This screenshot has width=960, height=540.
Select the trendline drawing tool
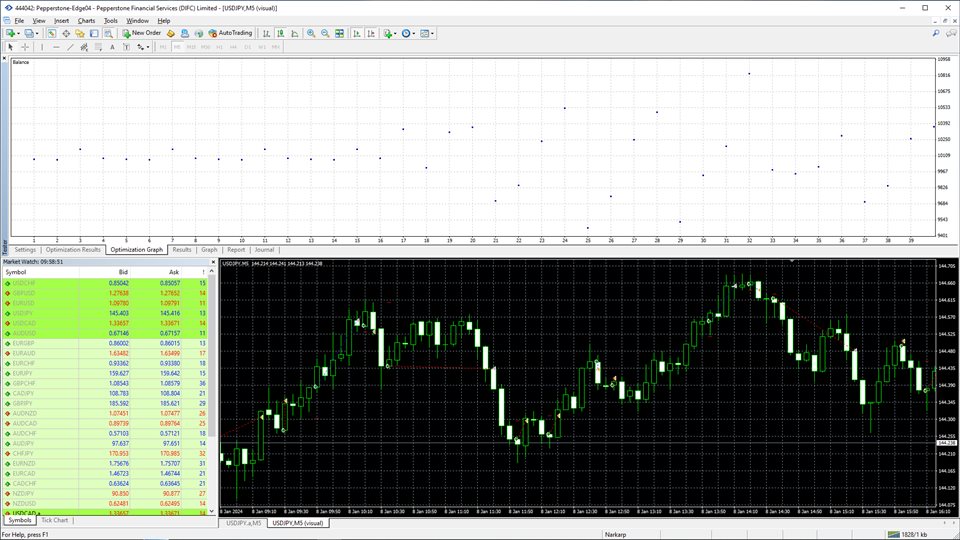click(x=70, y=47)
